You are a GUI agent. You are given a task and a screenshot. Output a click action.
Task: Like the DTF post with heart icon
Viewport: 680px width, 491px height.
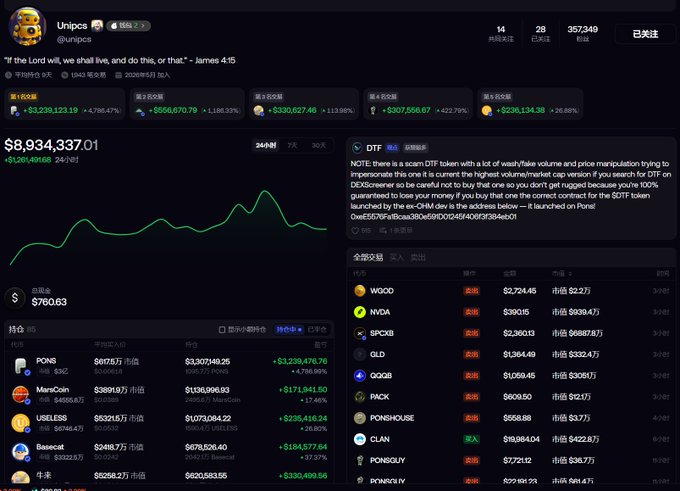tap(355, 230)
